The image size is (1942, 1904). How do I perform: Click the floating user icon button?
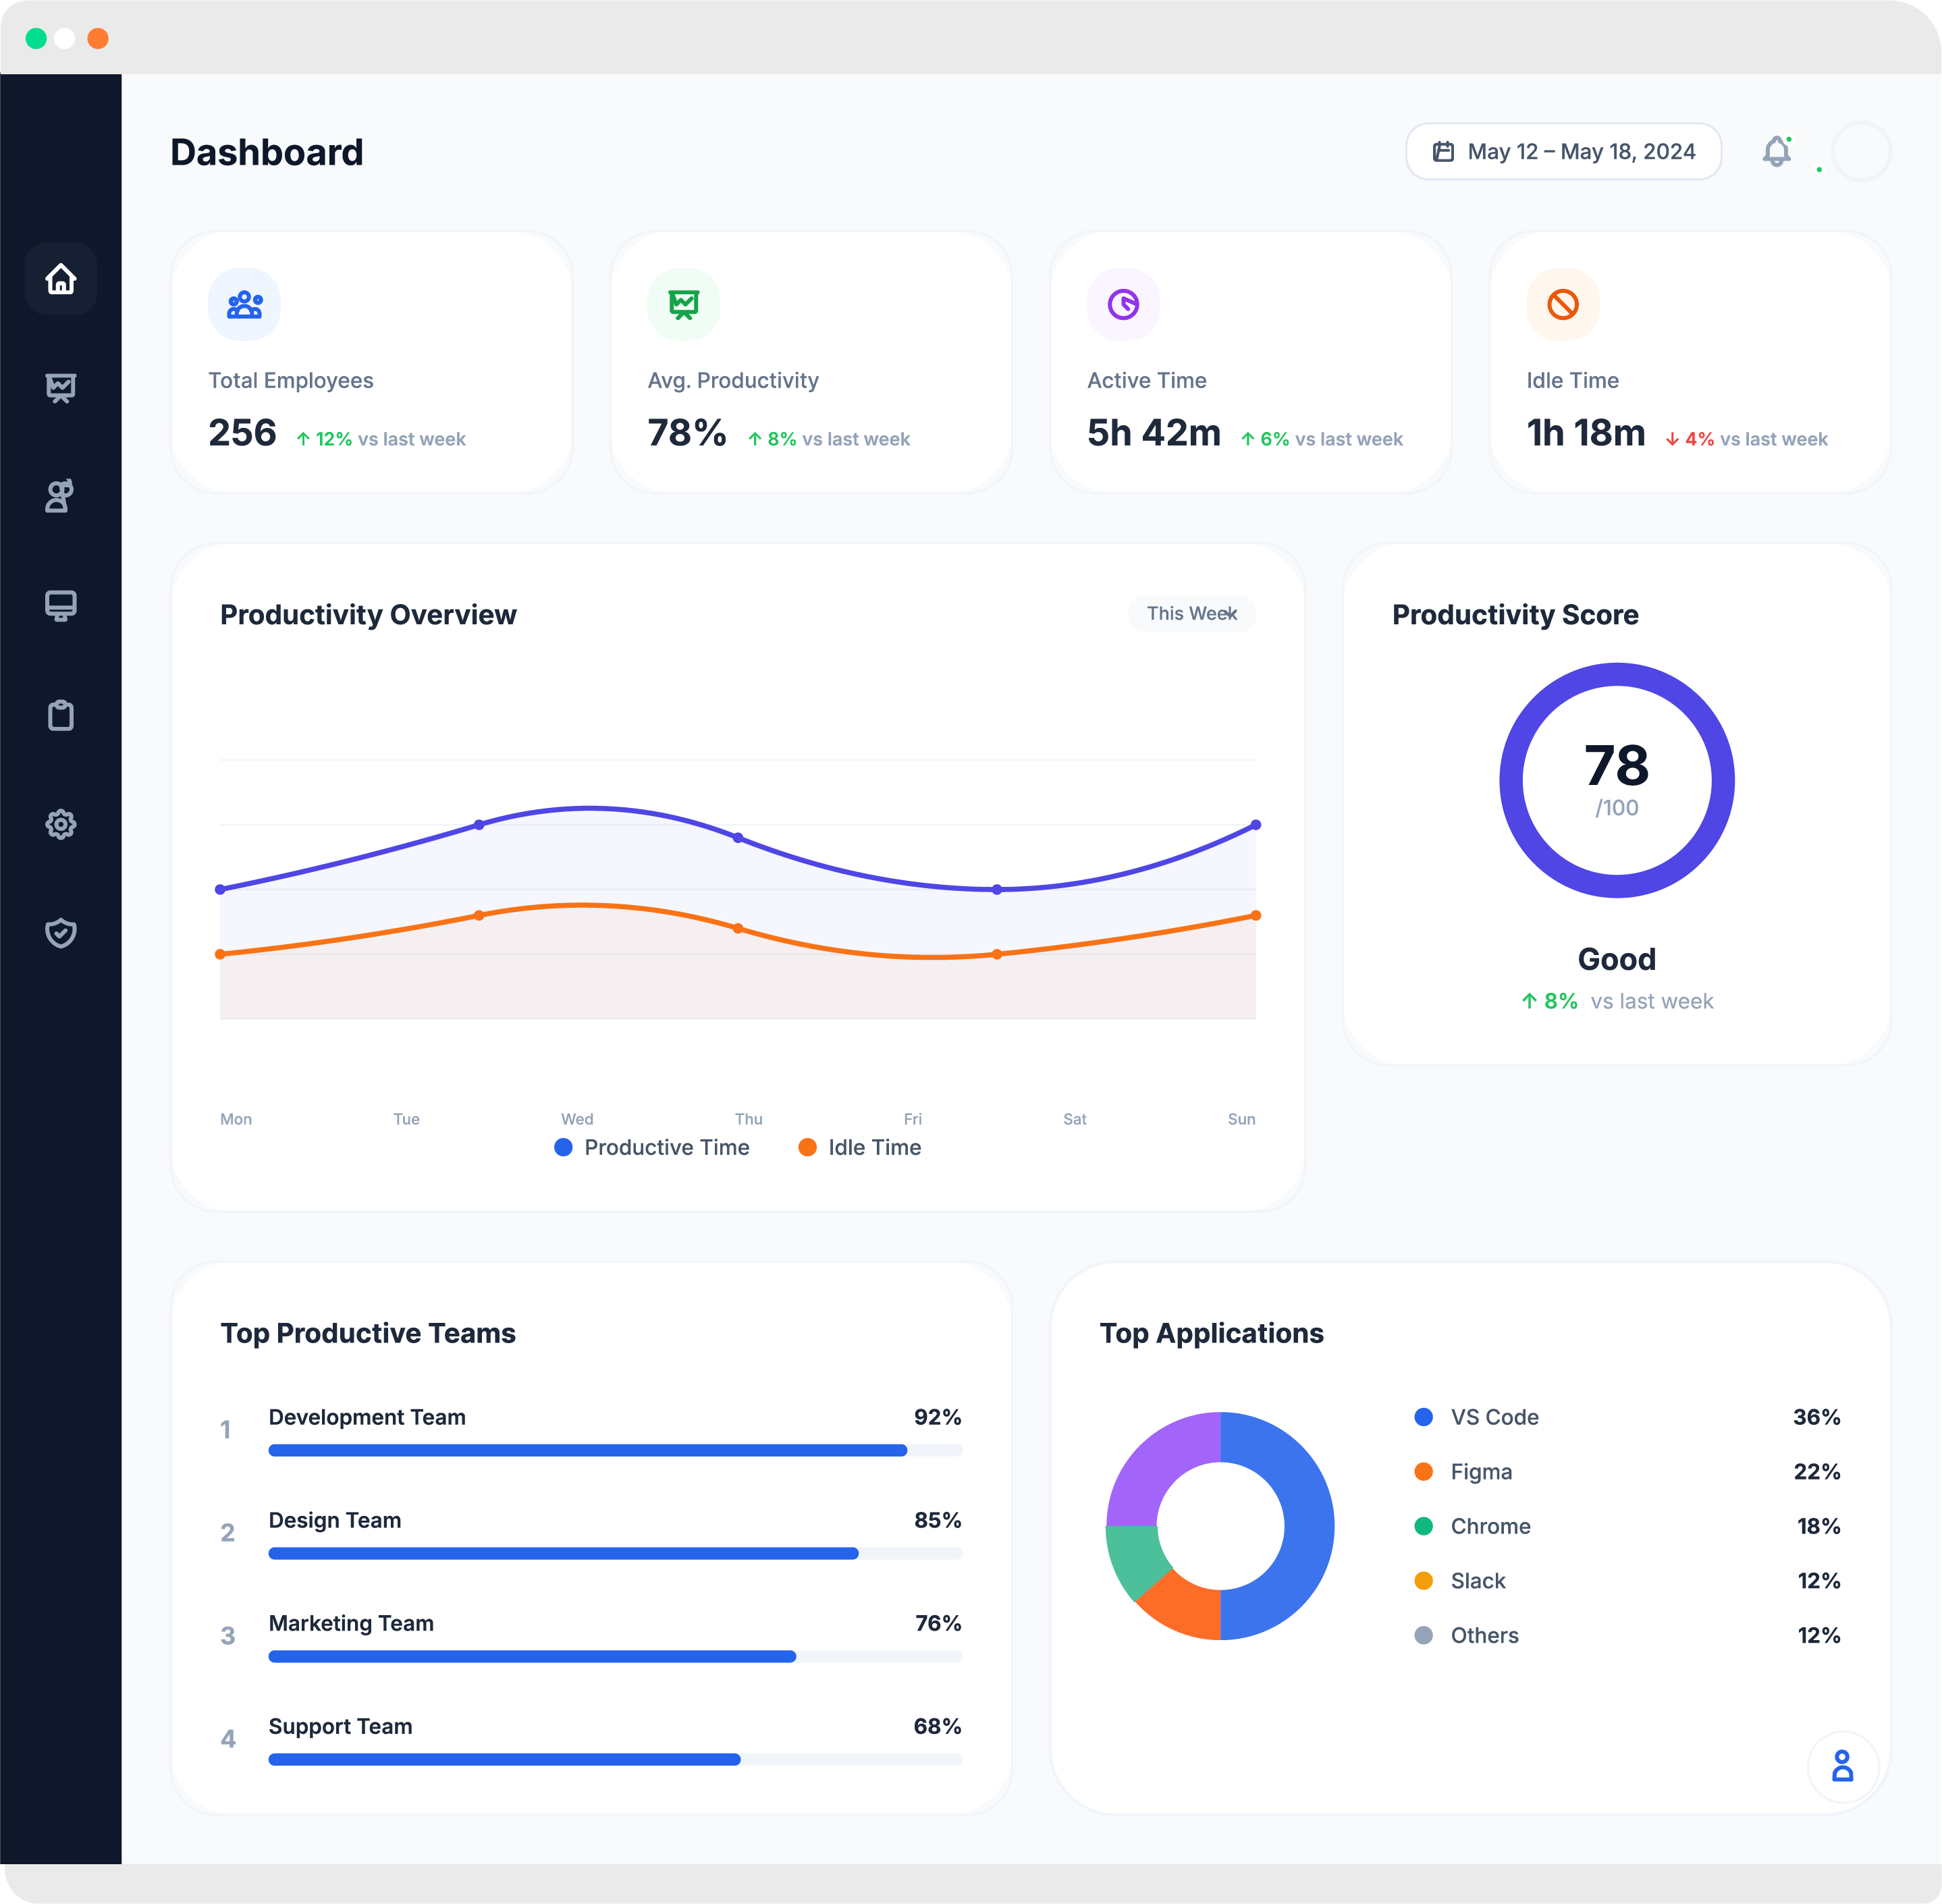click(x=1842, y=1766)
